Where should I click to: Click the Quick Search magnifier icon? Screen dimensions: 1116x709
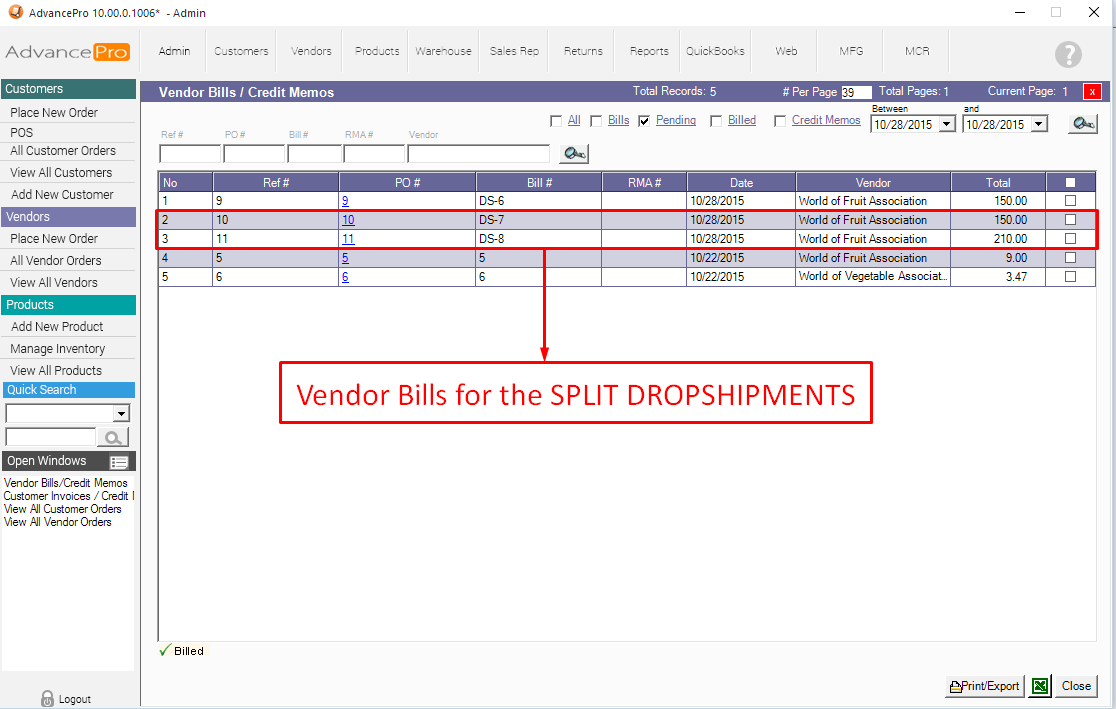tap(113, 437)
